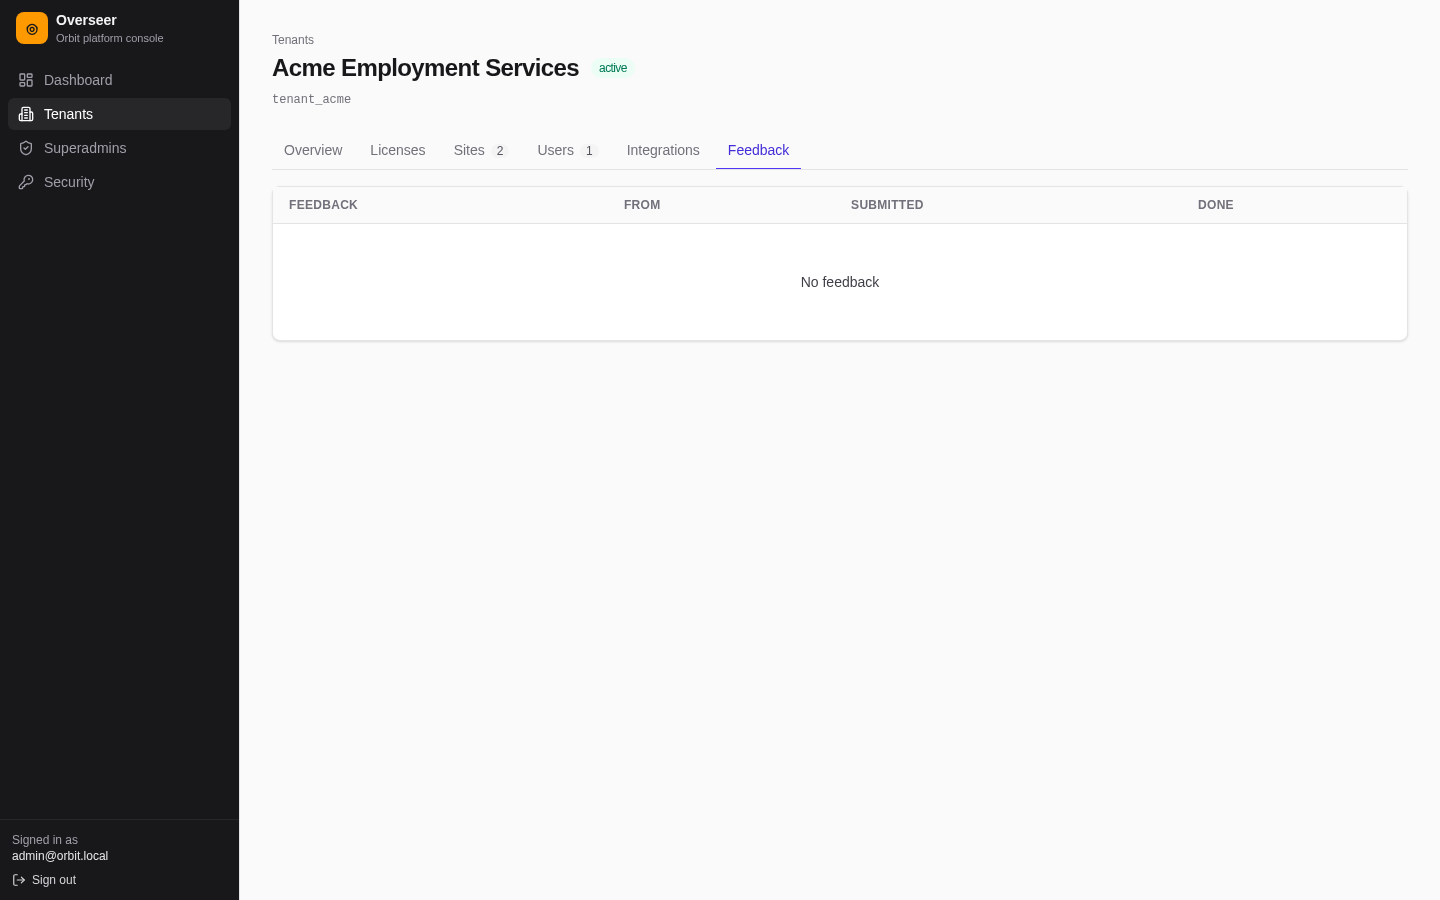The height and width of the screenshot is (900, 1440).
Task: Click the tenant_acme identifier text
Action: 311,100
